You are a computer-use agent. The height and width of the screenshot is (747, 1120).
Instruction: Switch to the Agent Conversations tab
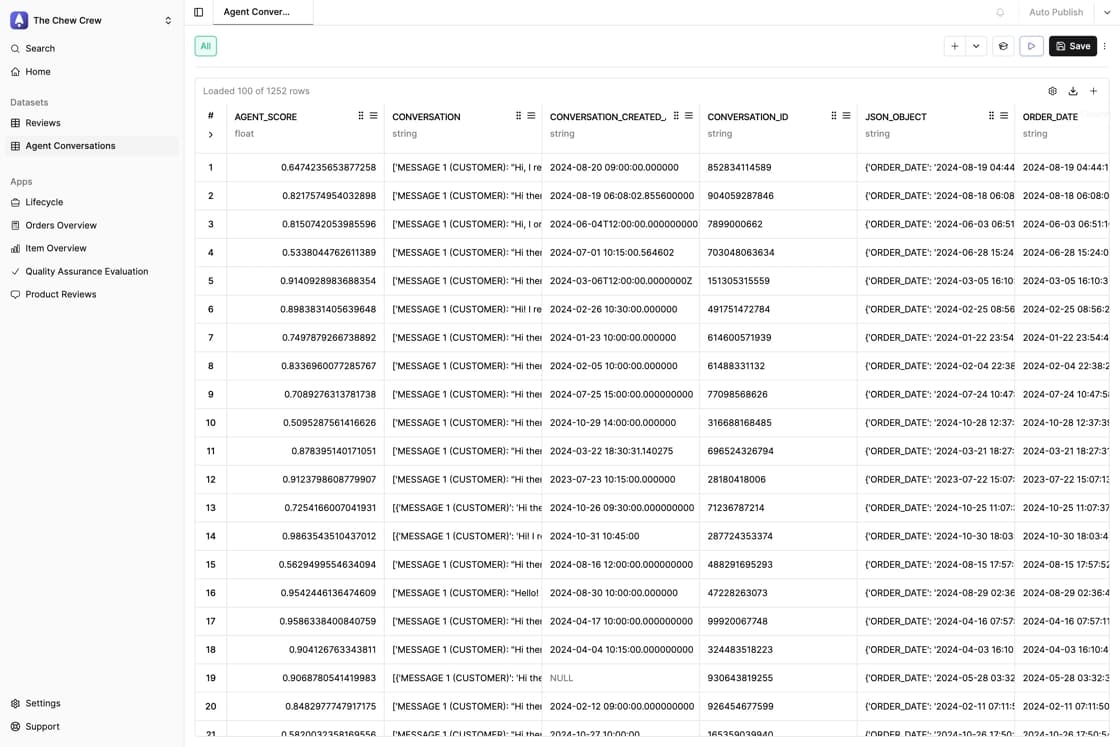pos(256,12)
